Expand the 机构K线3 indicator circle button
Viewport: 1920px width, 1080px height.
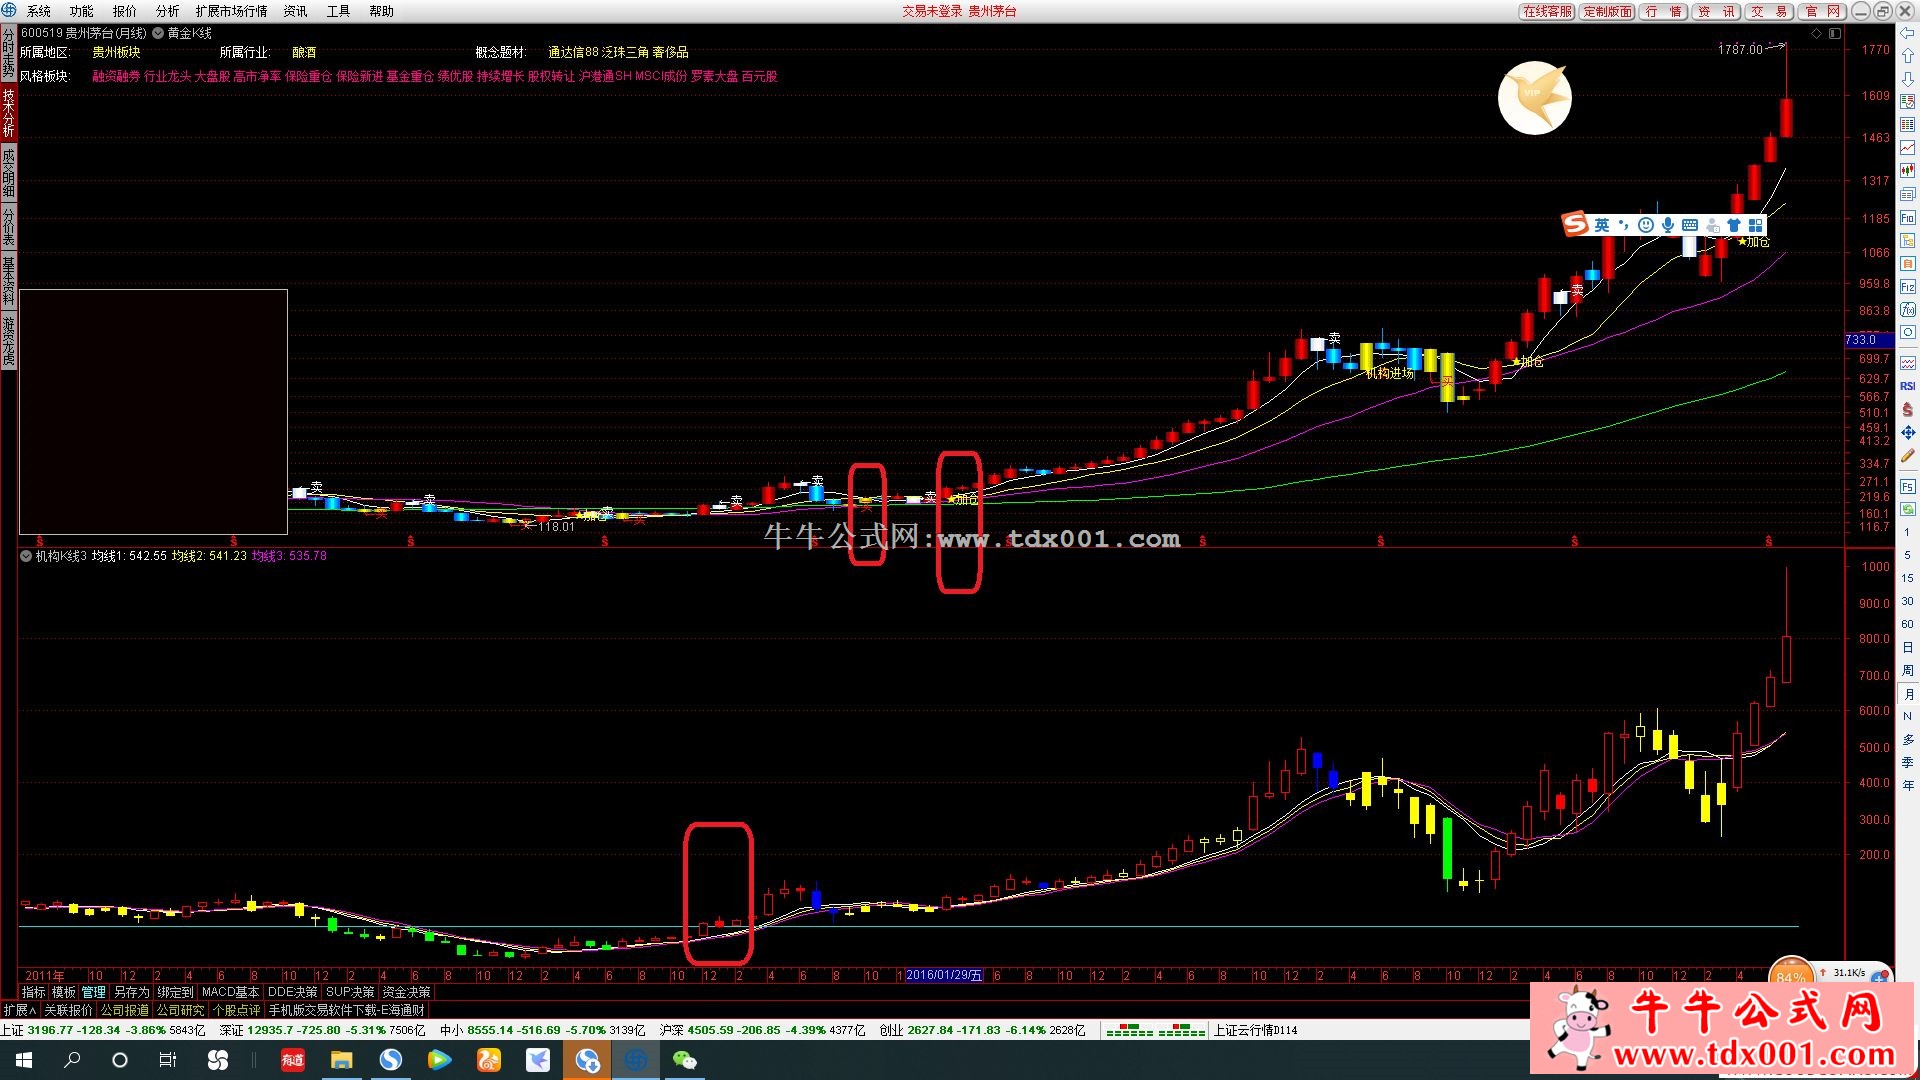(26, 556)
